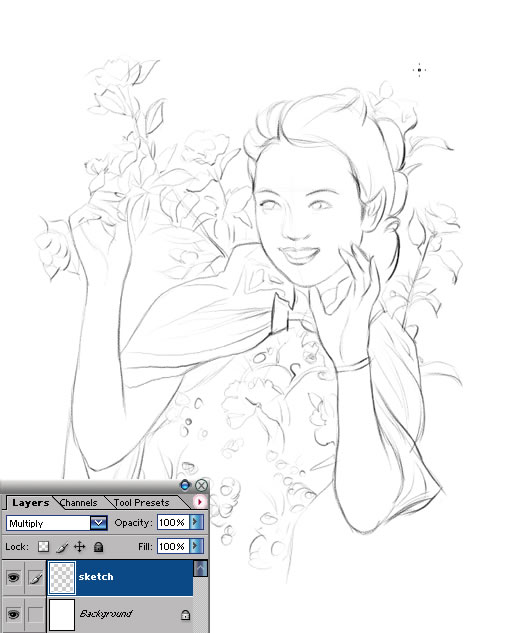Hide the Background layer

pos(13,614)
